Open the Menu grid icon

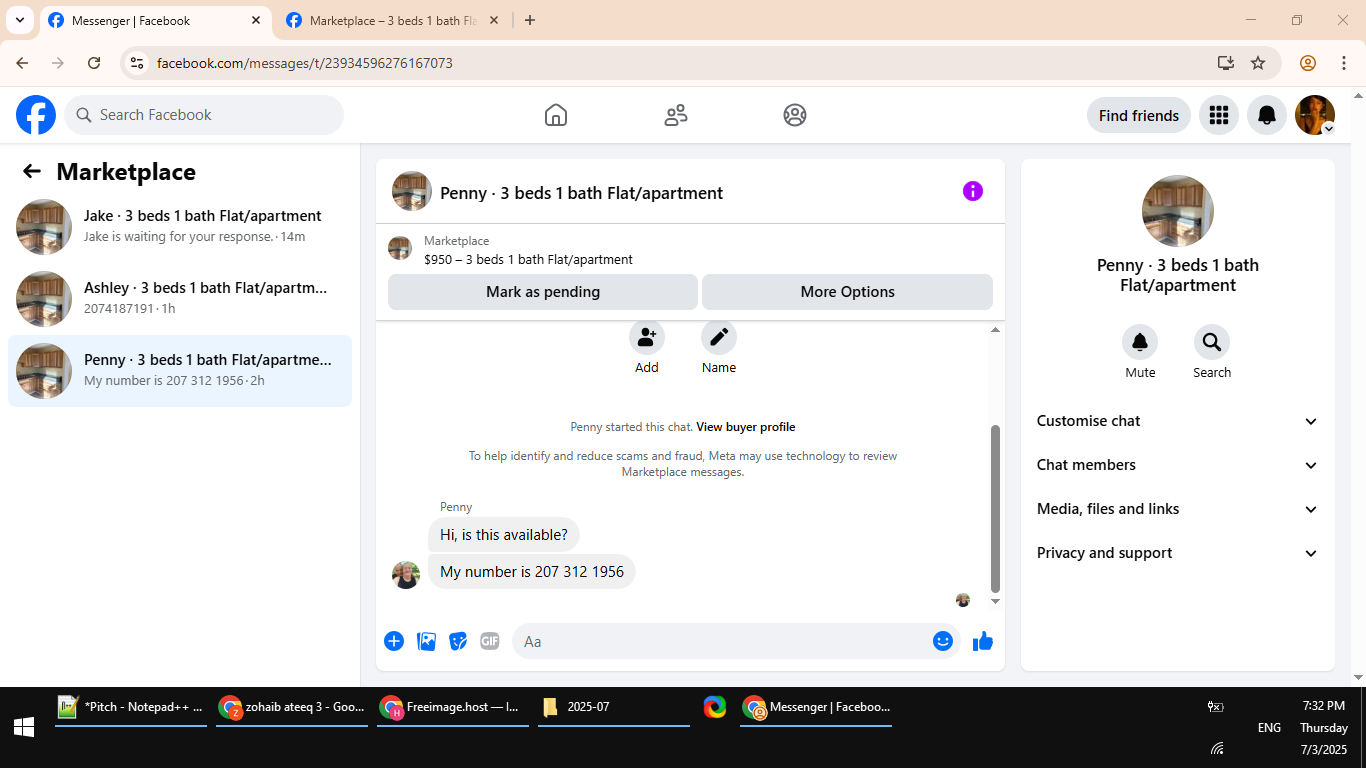(1218, 115)
